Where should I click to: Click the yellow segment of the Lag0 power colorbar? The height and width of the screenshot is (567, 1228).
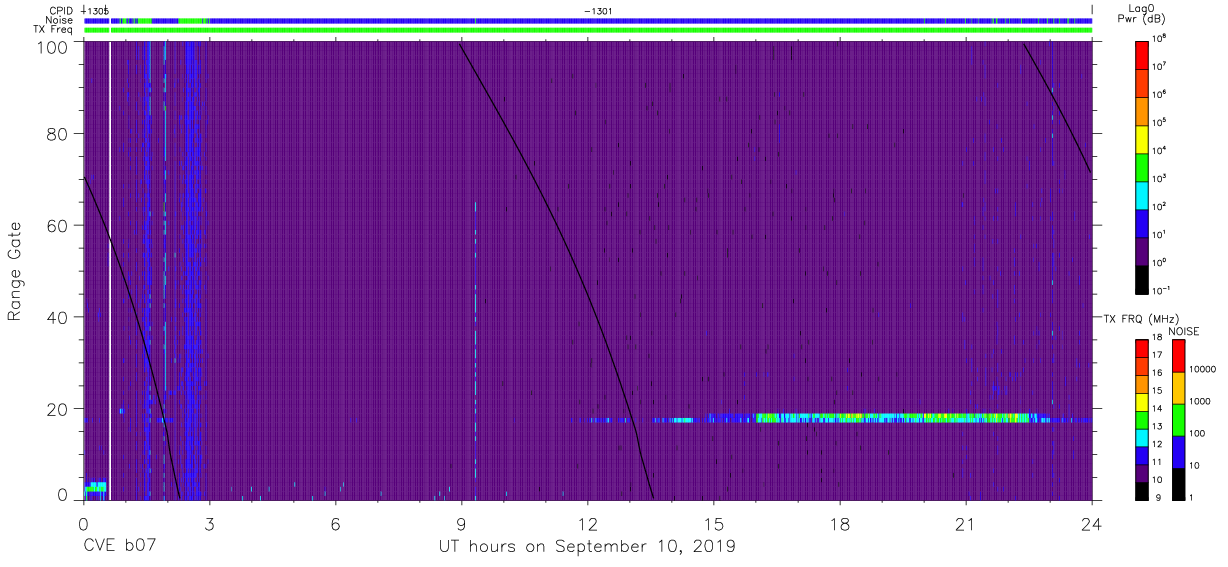pyautogui.click(x=1141, y=139)
